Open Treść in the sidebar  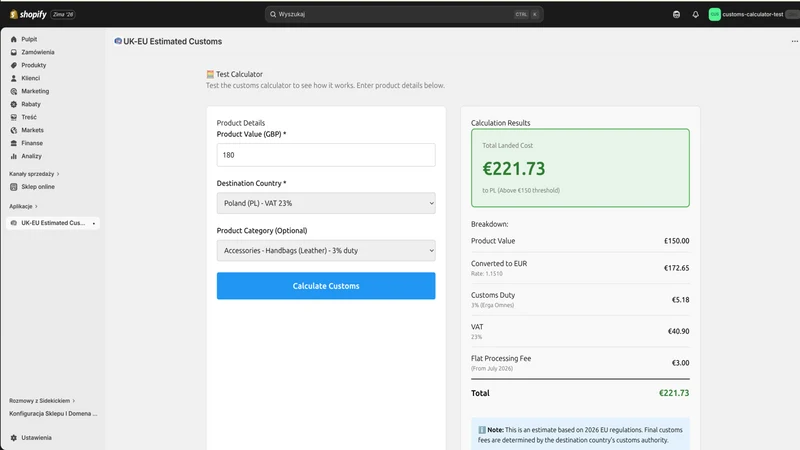[29, 117]
